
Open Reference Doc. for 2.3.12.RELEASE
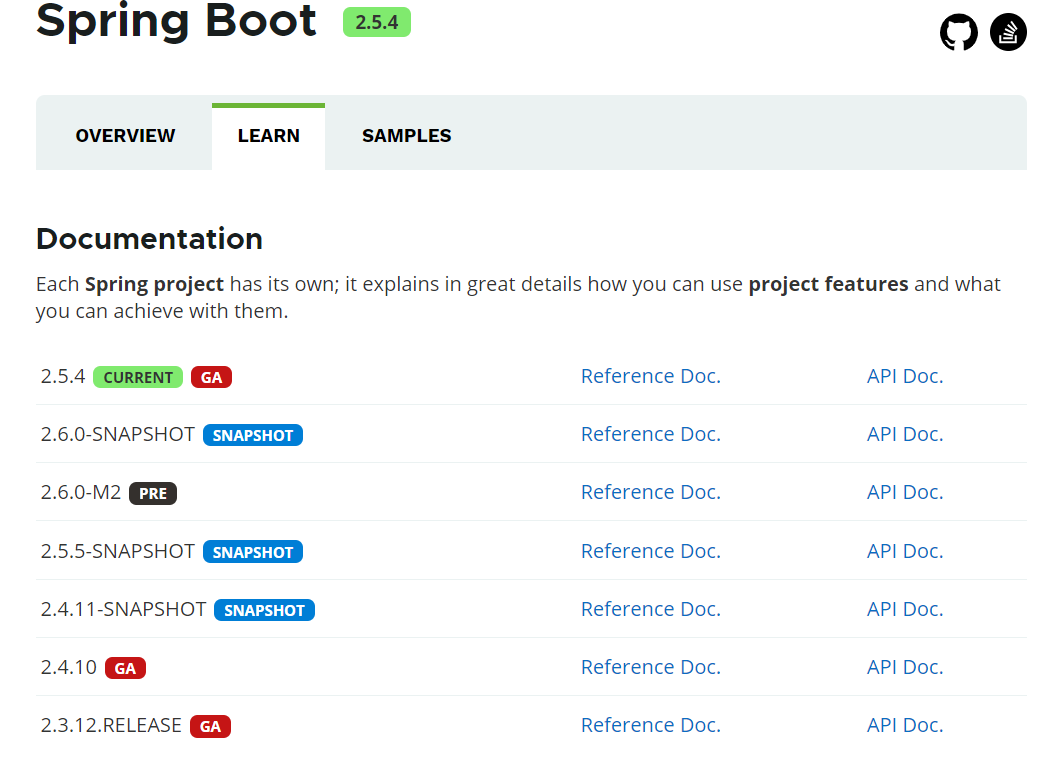coord(650,725)
